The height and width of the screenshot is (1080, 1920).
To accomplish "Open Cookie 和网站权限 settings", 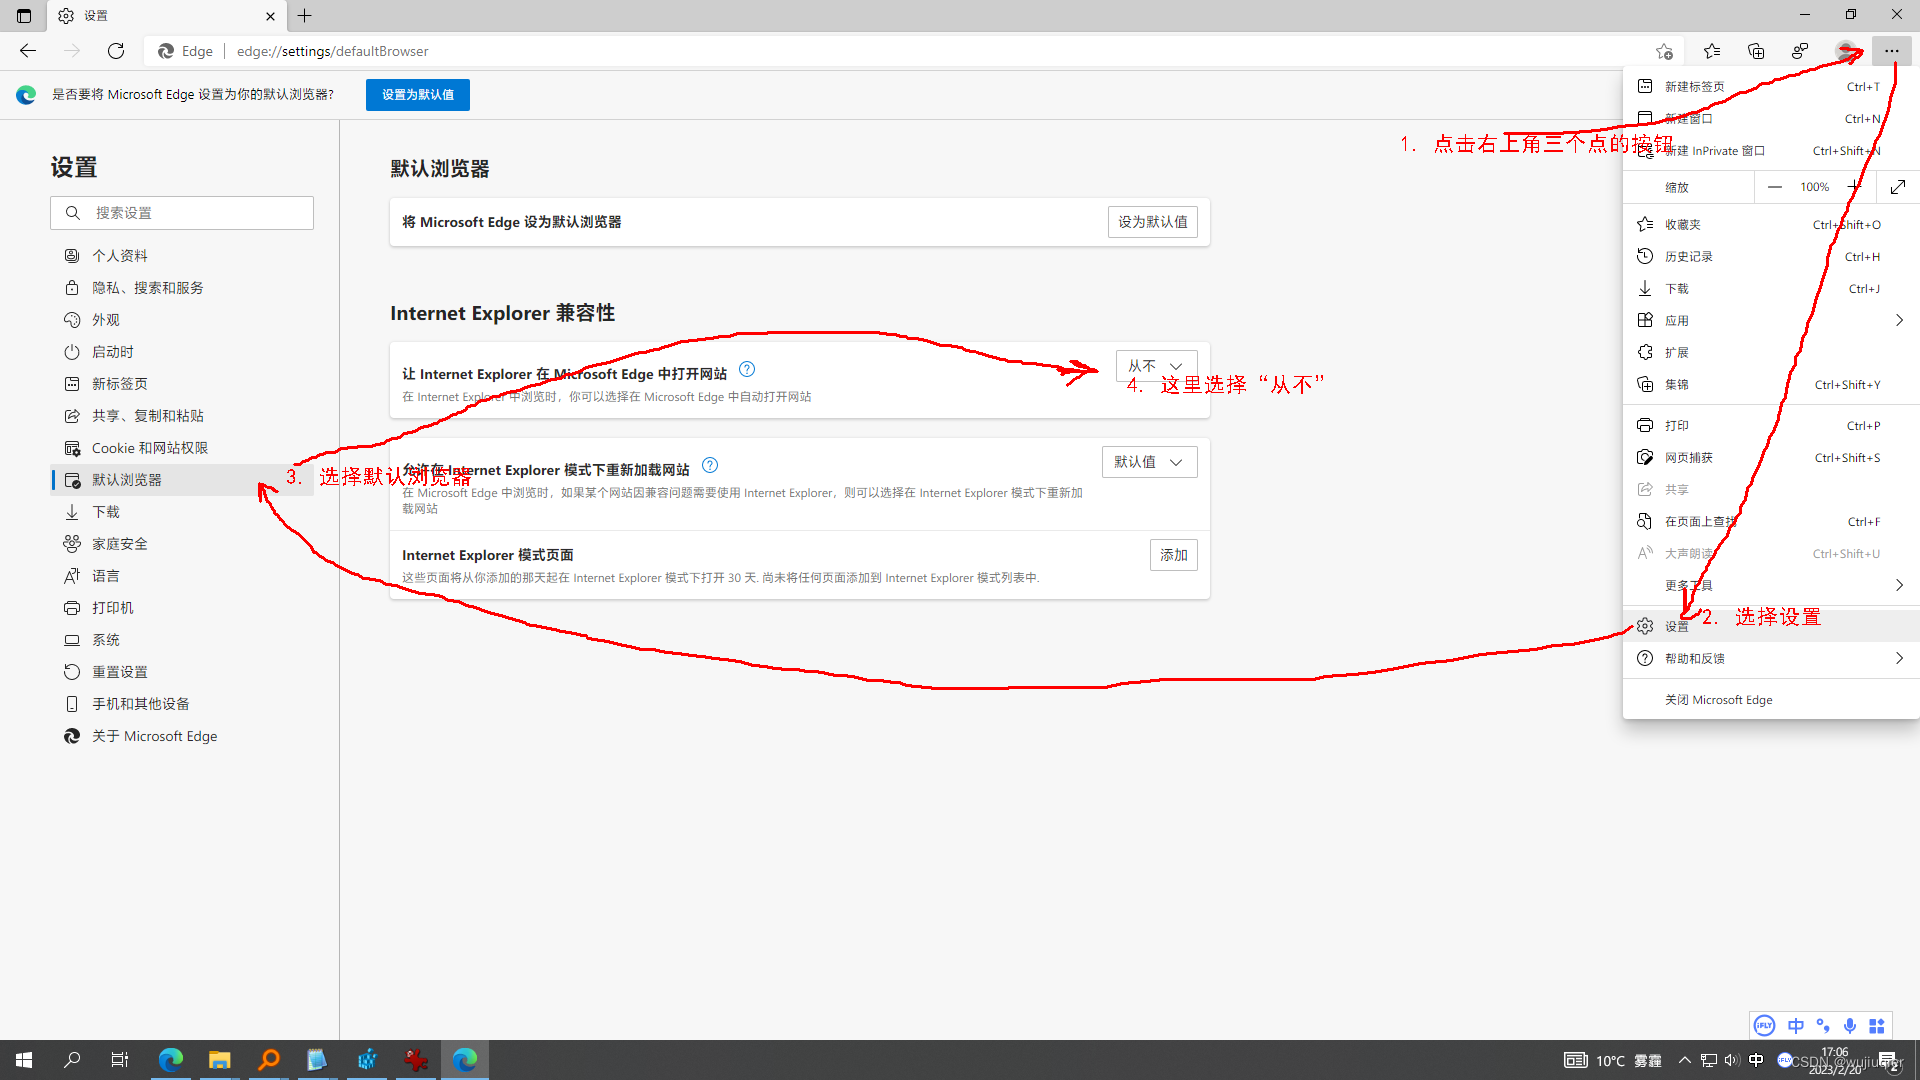I will (182, 448).
